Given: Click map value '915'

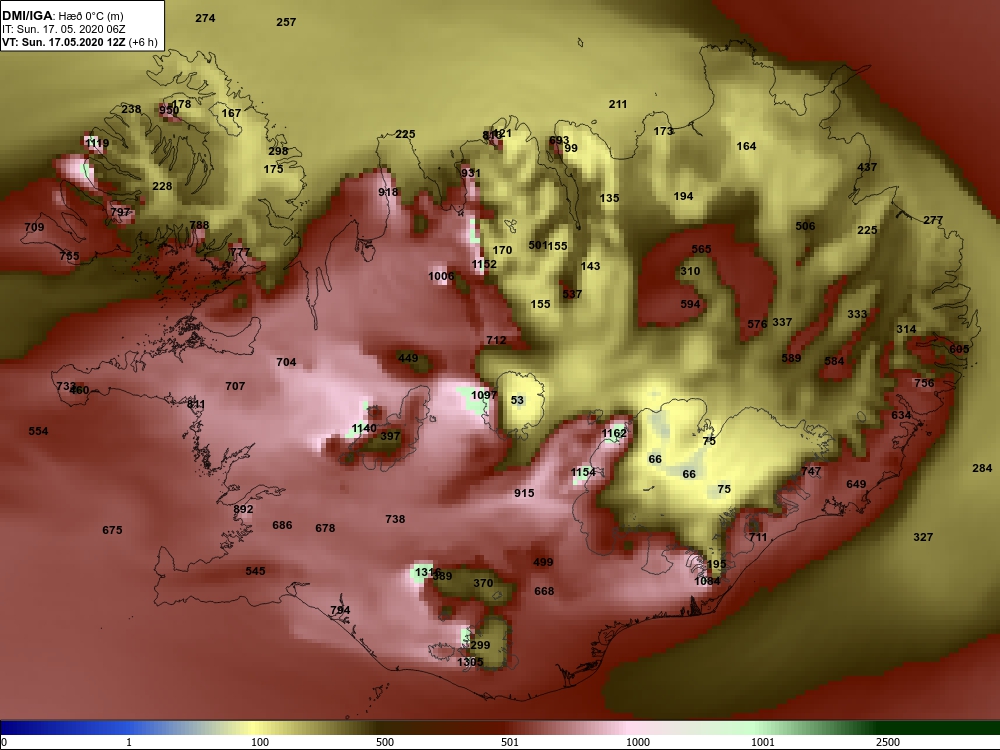Looking at the screenshot, I should point(524,494).
